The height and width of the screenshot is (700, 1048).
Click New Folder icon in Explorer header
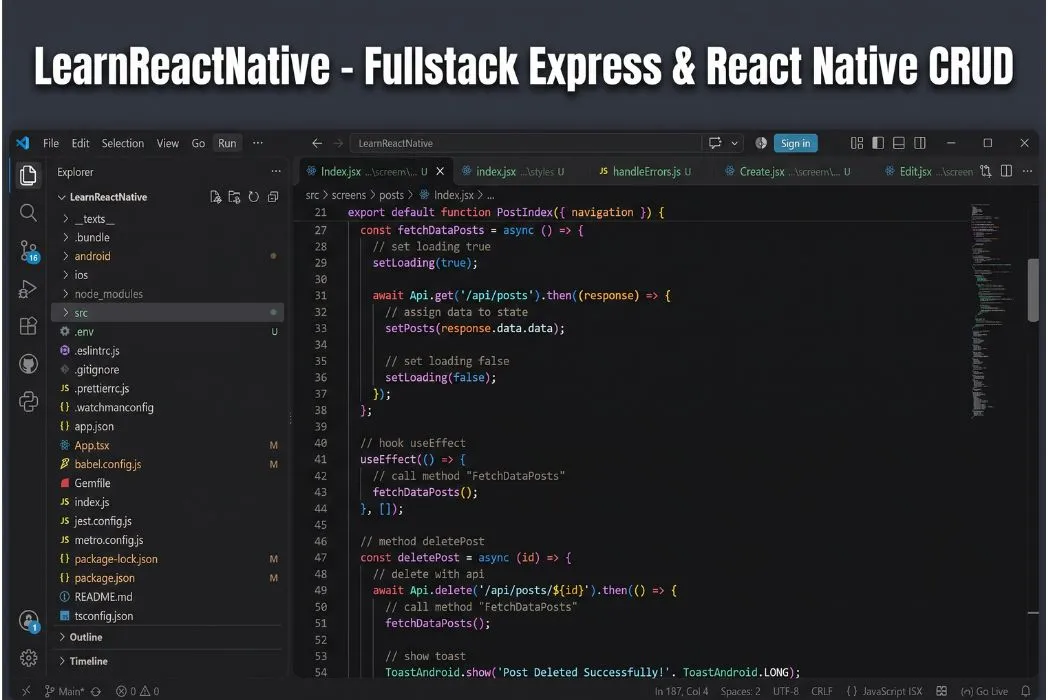(234, 197)
